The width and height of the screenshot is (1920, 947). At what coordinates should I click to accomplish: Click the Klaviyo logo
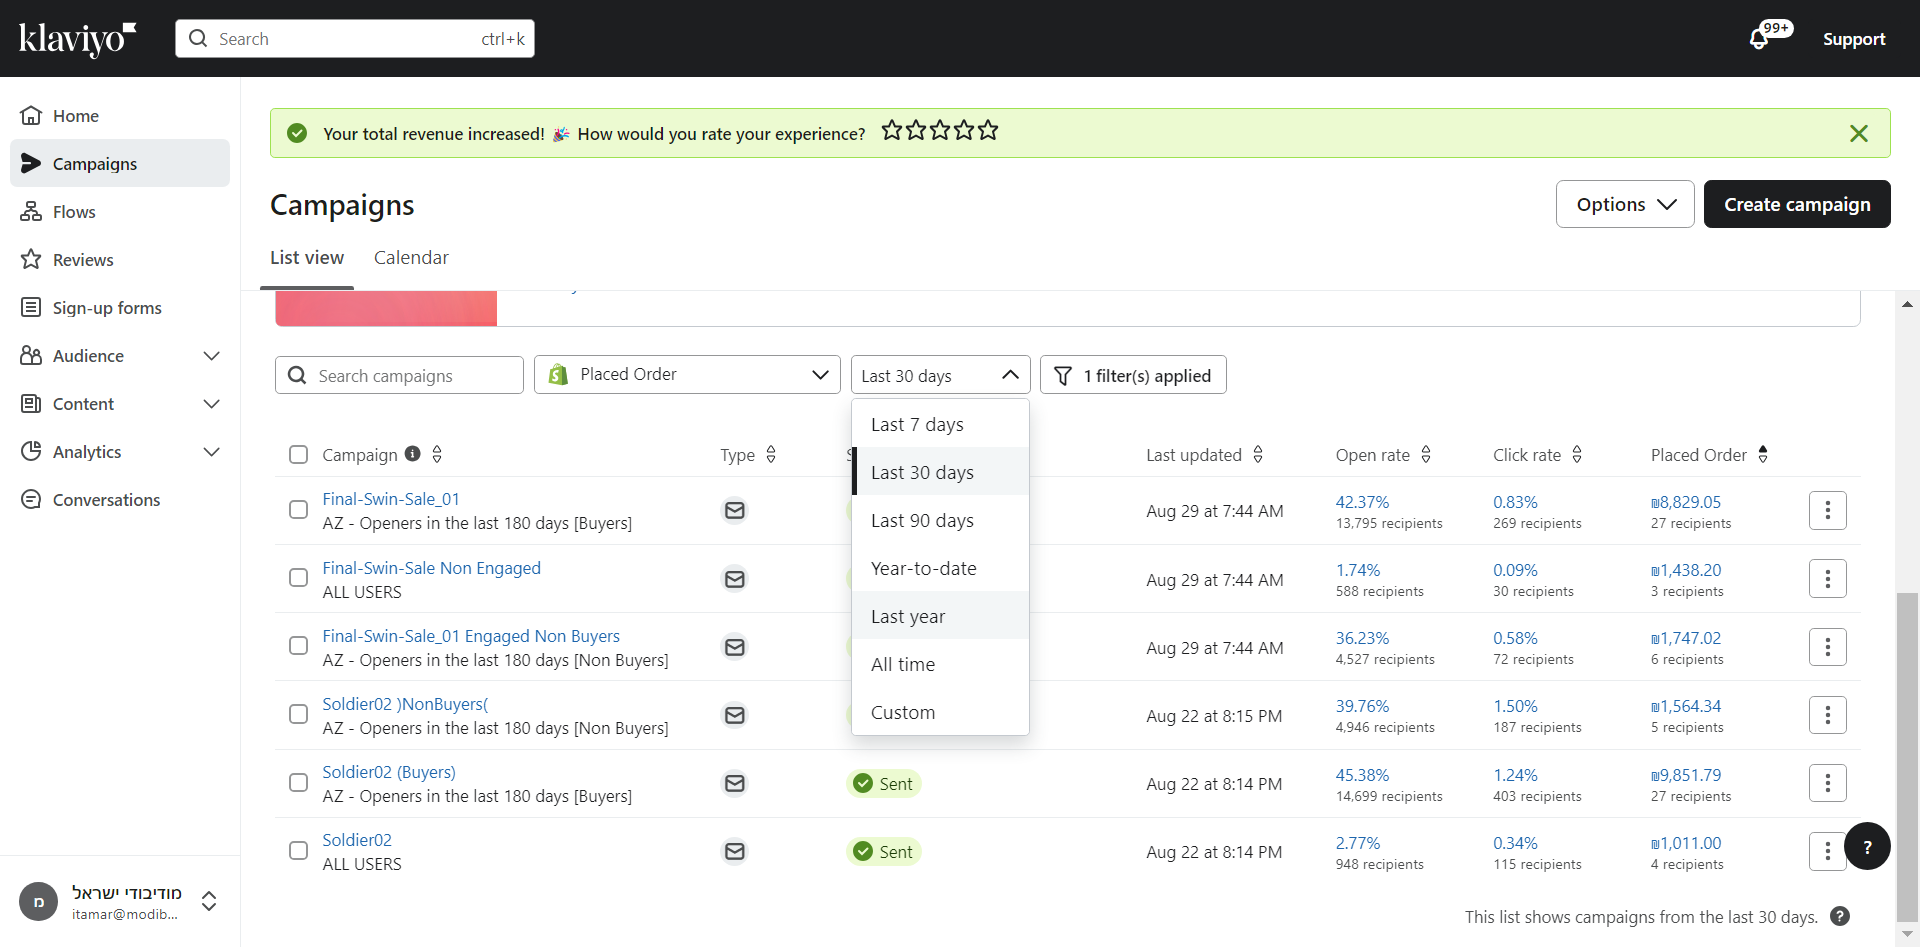77,38
